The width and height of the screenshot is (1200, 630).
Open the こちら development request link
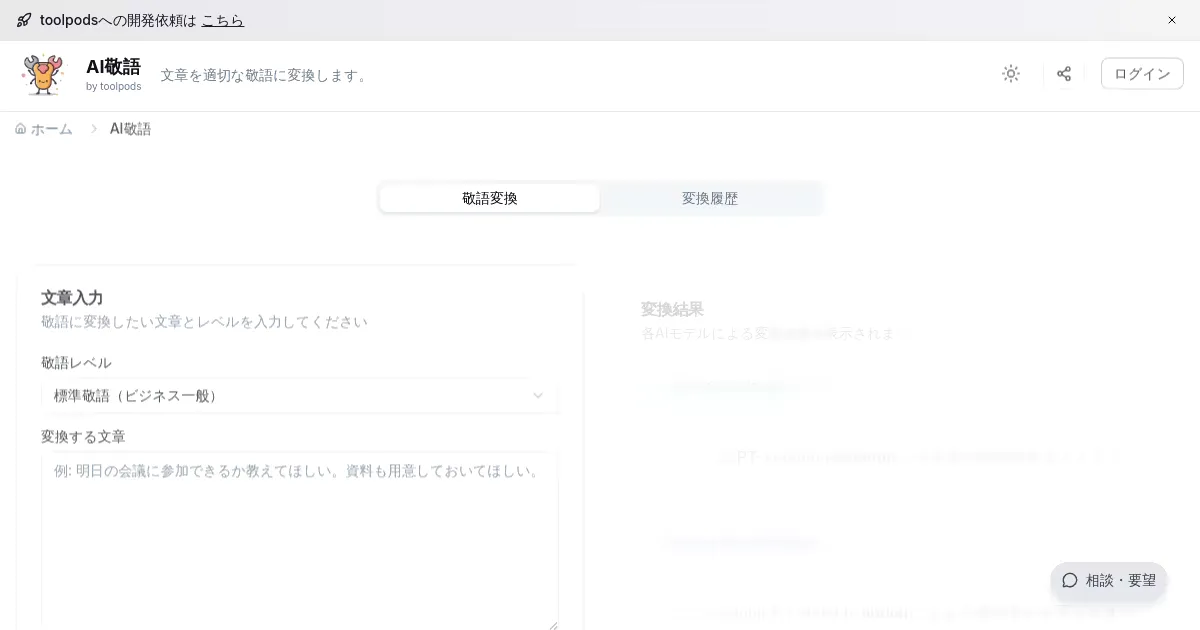pyautogui.click(x=222, y=20)
